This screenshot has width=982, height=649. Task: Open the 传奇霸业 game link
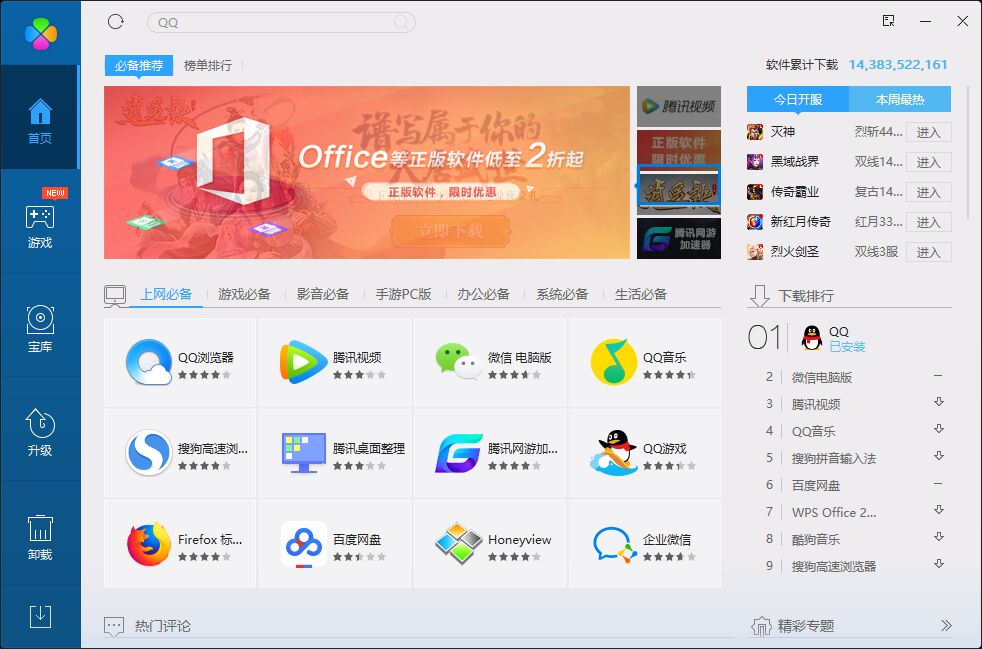[x=794, y=192]
